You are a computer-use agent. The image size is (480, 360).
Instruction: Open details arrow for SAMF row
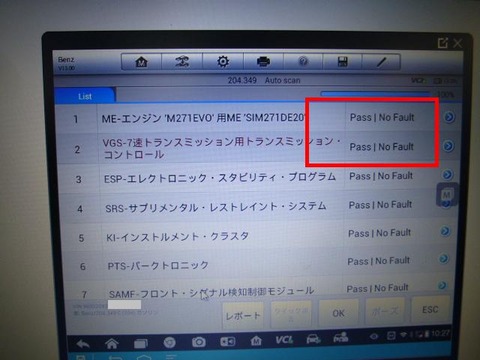point(442,285)
